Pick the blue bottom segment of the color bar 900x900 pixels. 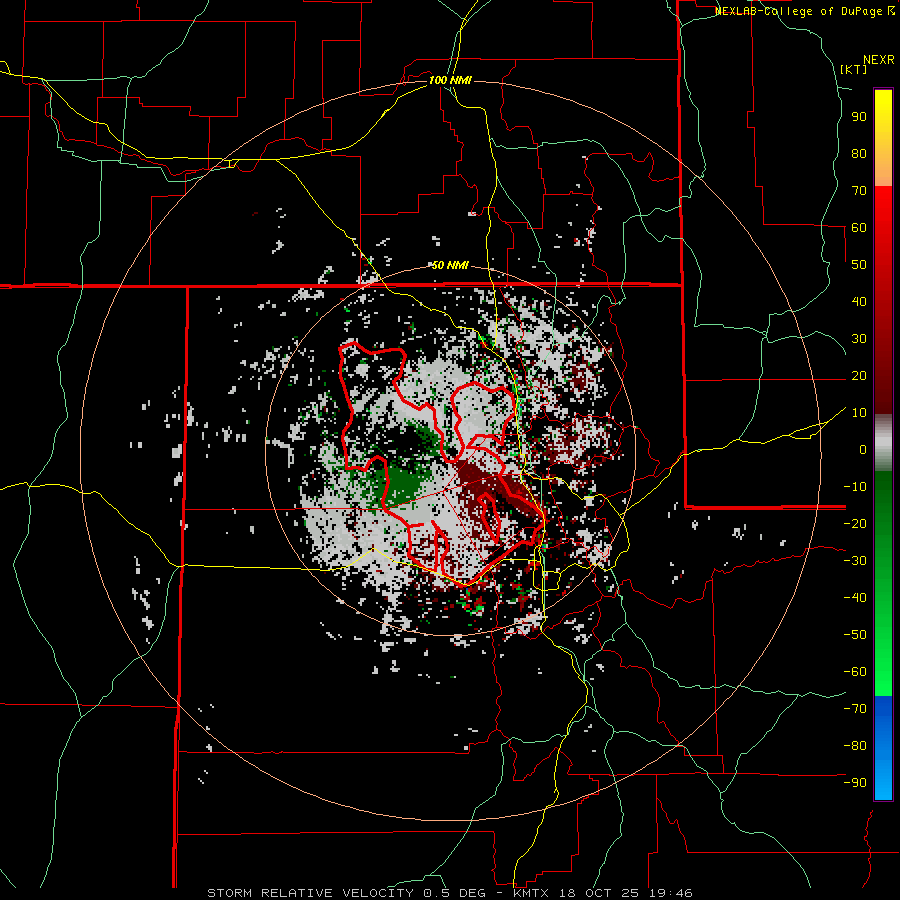[x=883, y=748]
